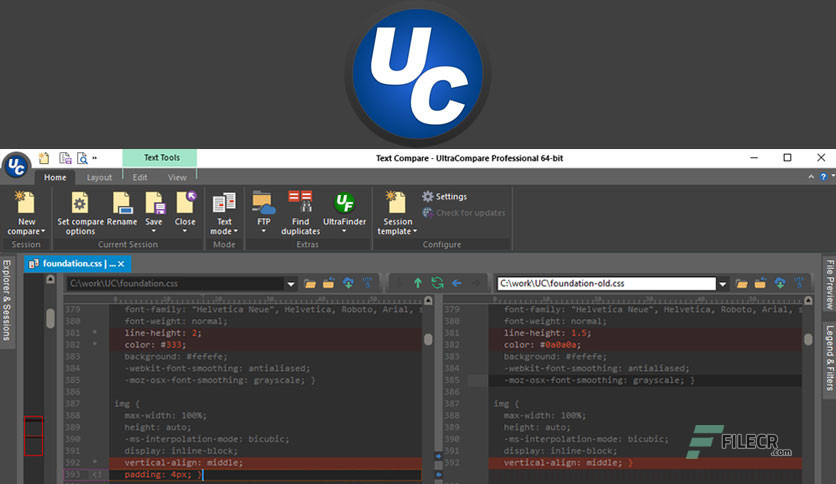
Task: Open Set compare options
Action: [x=80, y=213]
